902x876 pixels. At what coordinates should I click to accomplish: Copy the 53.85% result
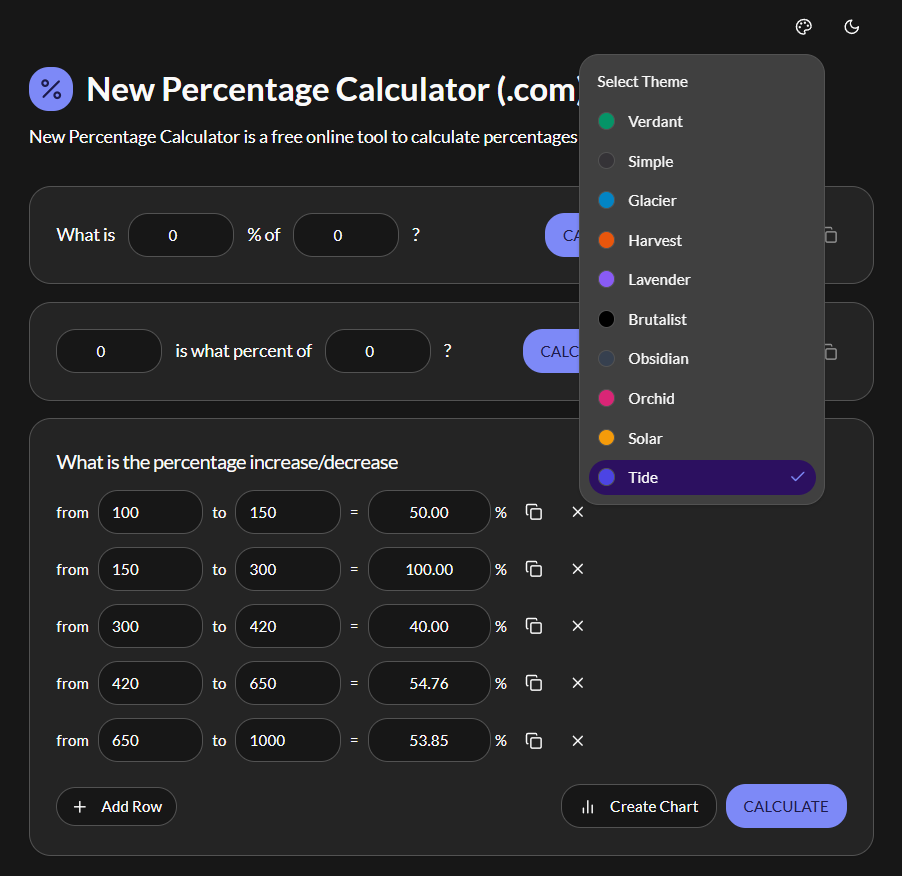[x=533, y=740]
